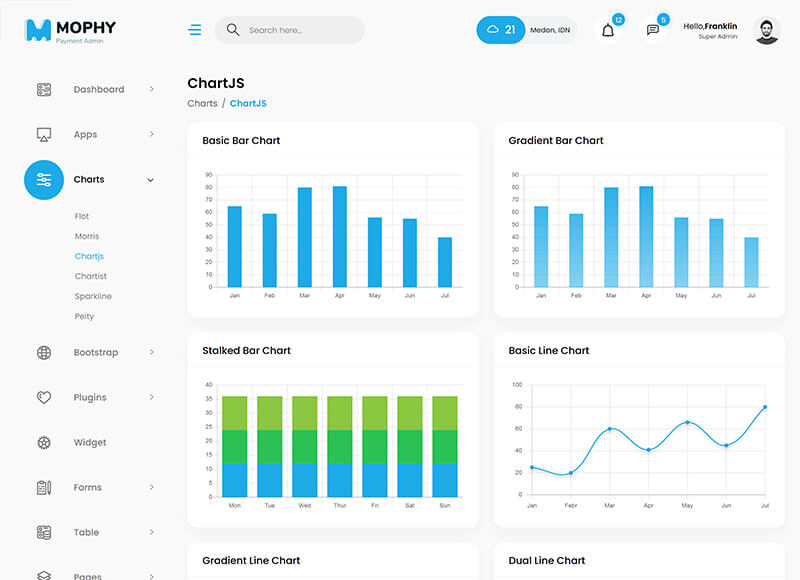Click the Charts breadcrumb link

coord(202,104)
